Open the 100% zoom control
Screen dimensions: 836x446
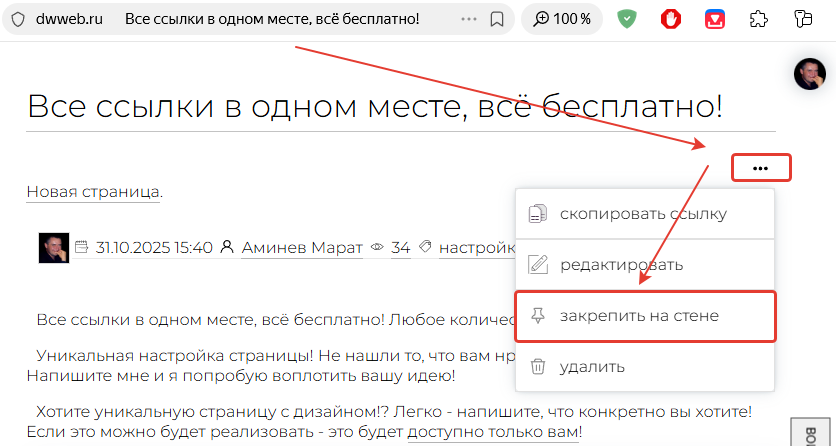pos(562,19)
